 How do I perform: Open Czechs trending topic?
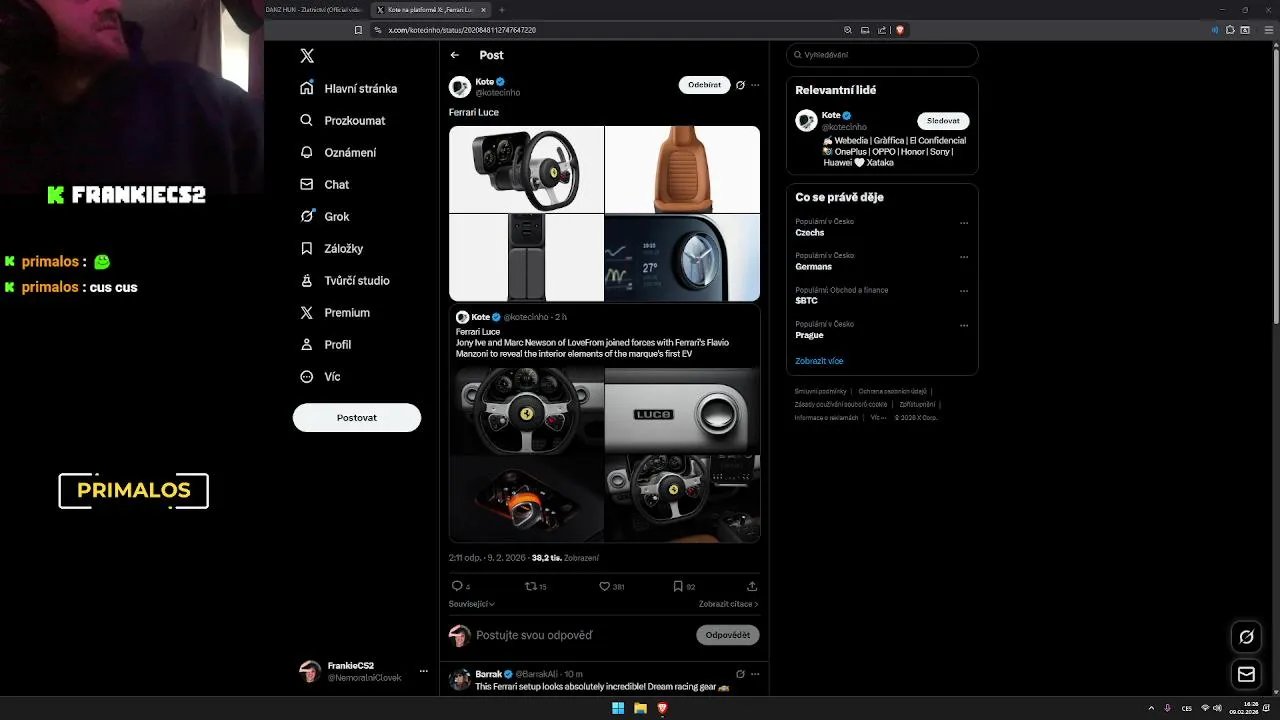click(810, 232)
